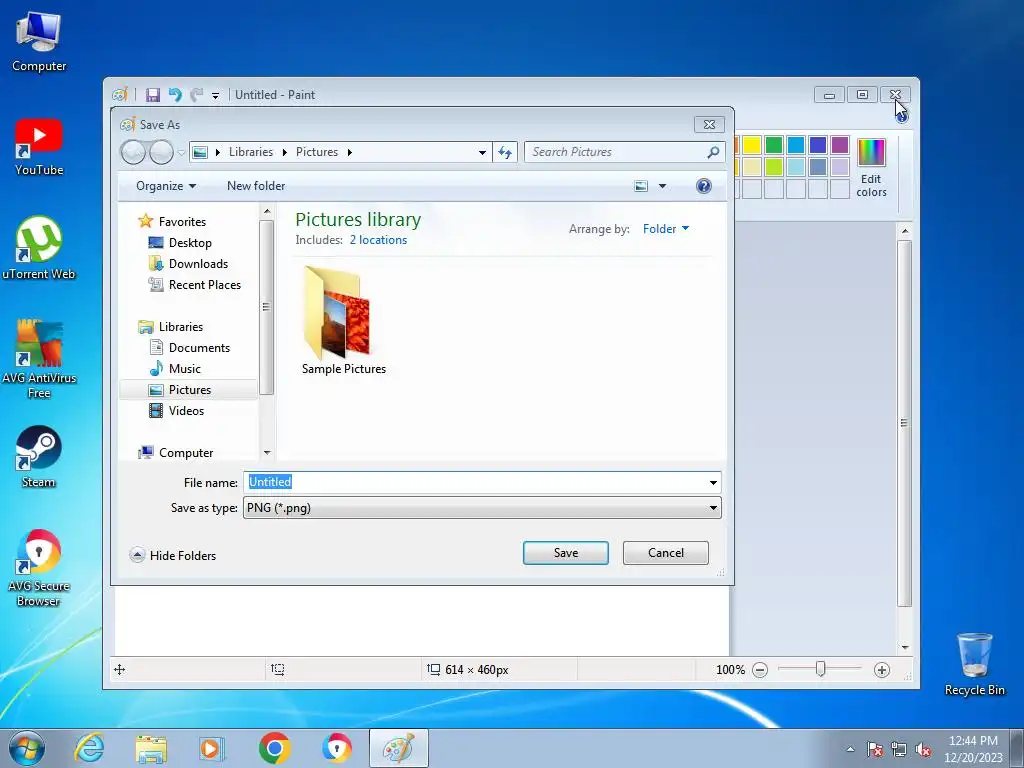
Task: Select Videos library in navigation pane
Action: pos(186,411)
